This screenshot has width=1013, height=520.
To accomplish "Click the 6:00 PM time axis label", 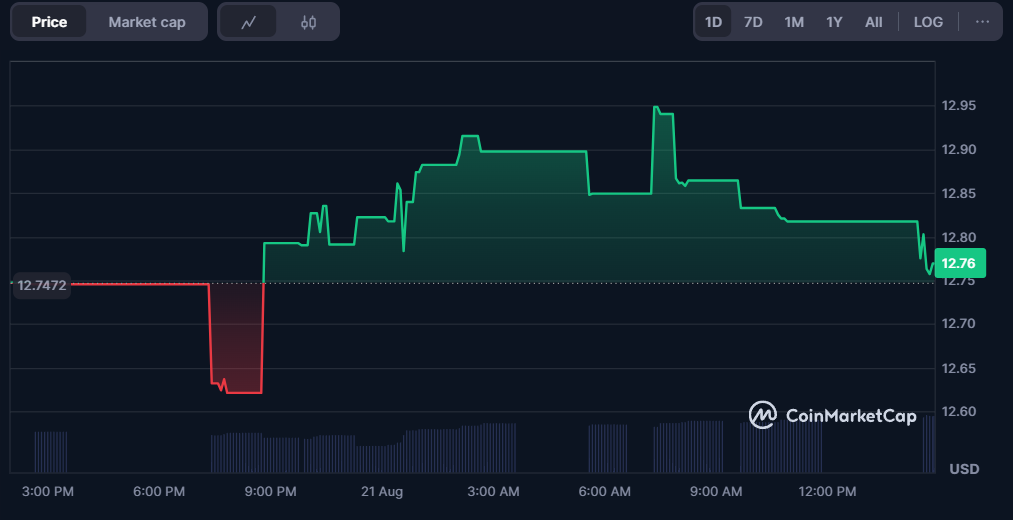I will (x=159, y=492).
